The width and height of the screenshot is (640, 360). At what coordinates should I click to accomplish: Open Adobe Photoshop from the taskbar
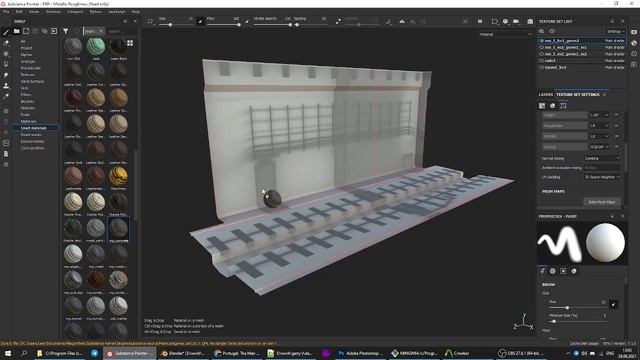point(360,353)
